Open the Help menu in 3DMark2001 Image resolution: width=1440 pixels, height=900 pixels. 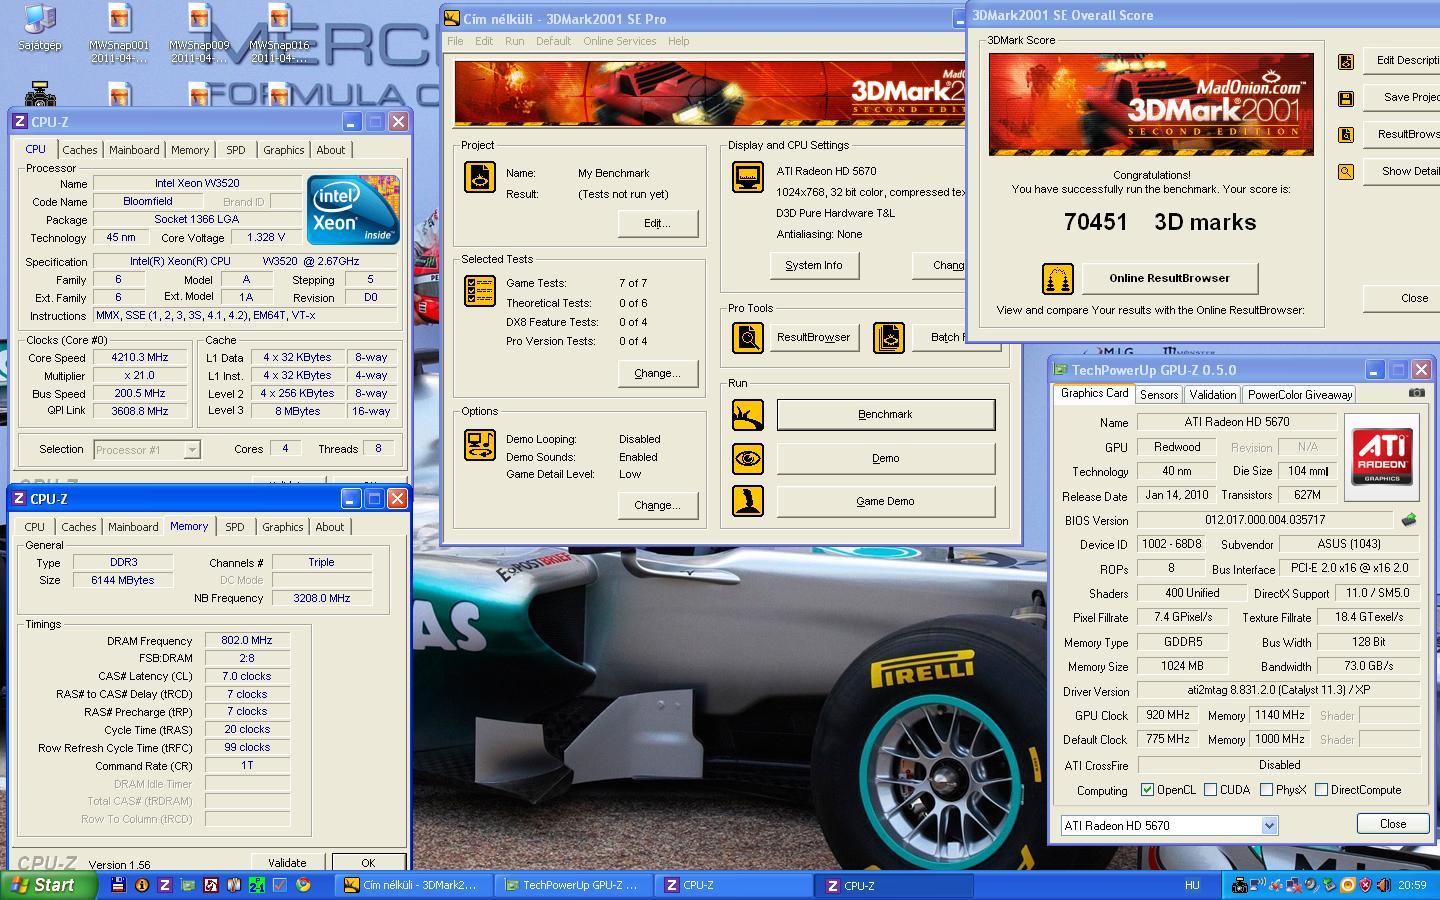pos(678,41)
